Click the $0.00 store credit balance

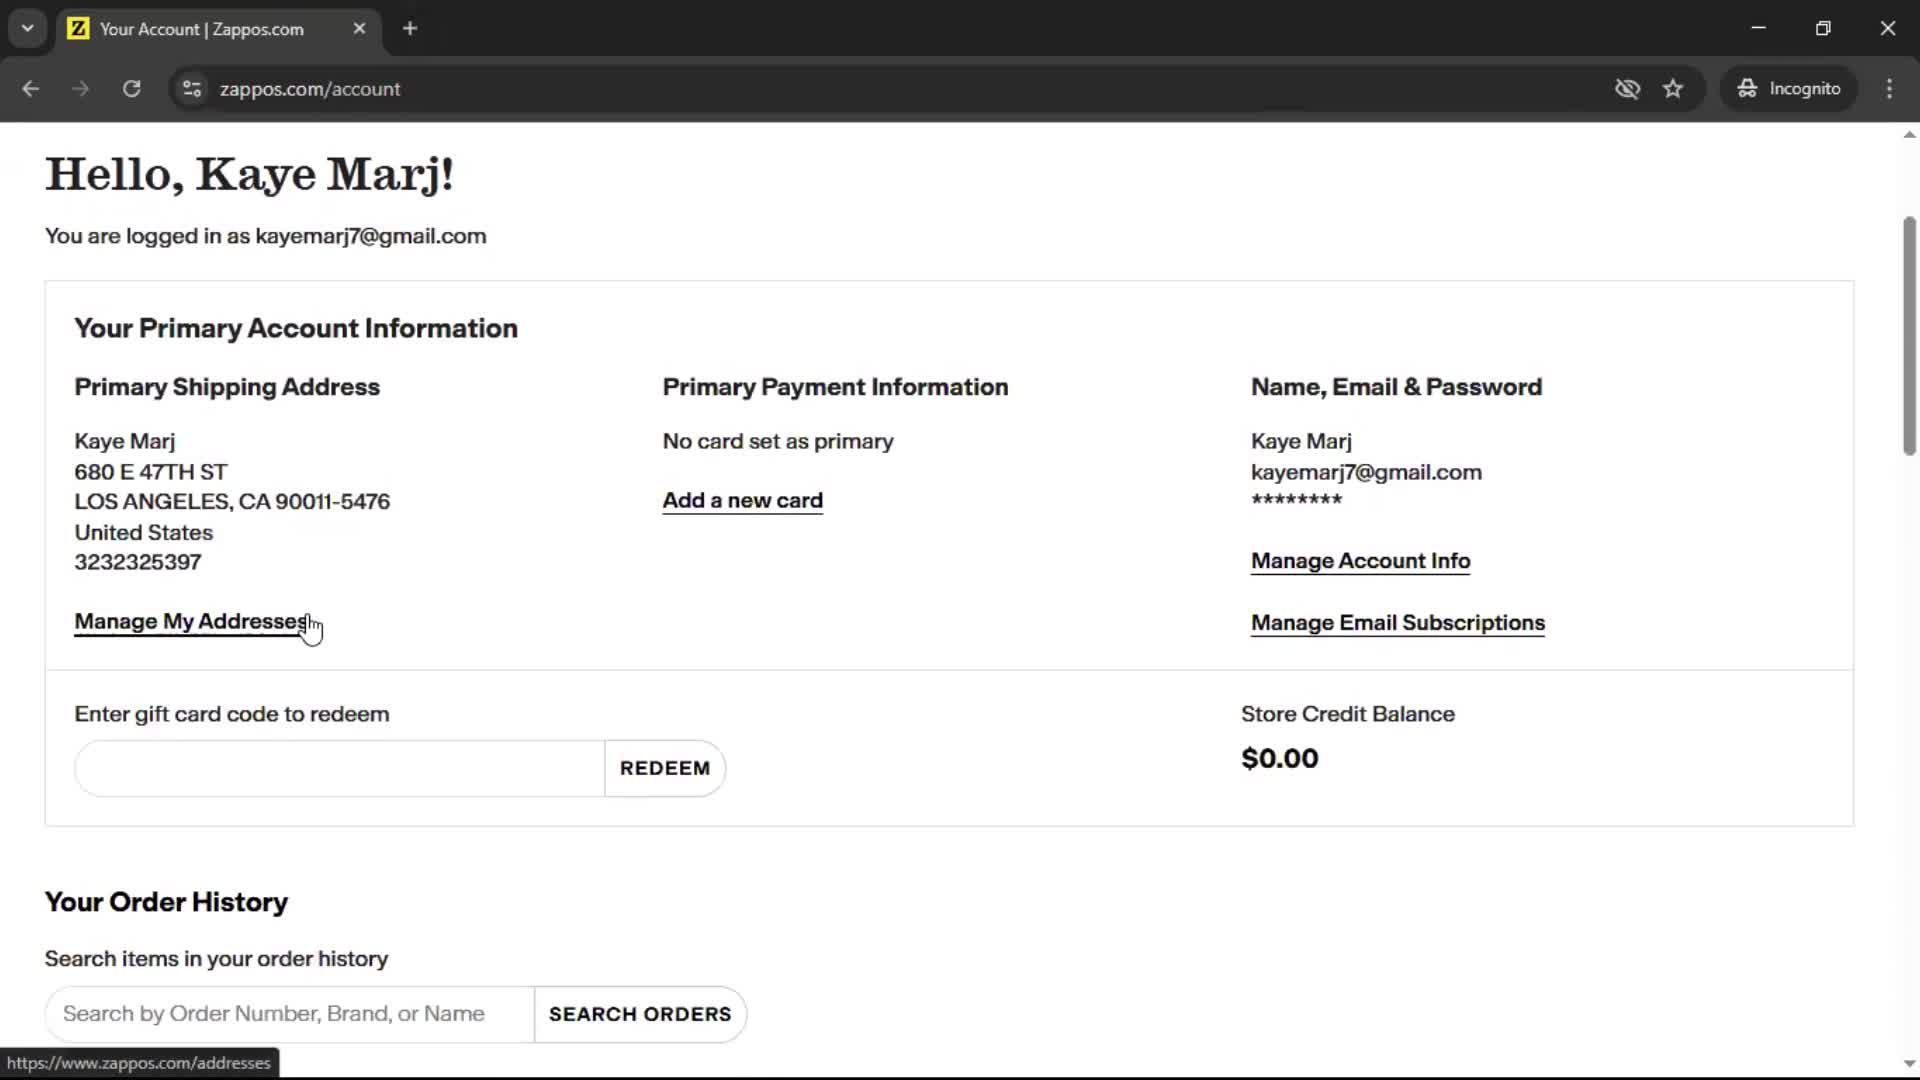pos(1279,759)
